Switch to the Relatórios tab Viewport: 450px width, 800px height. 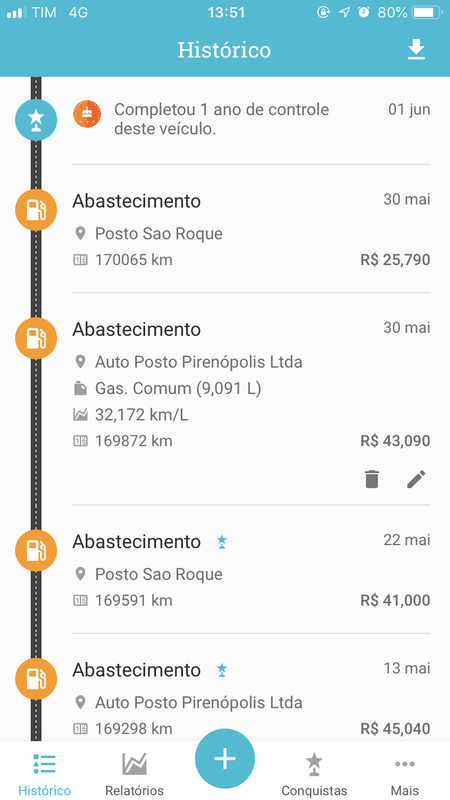(134, 773)
